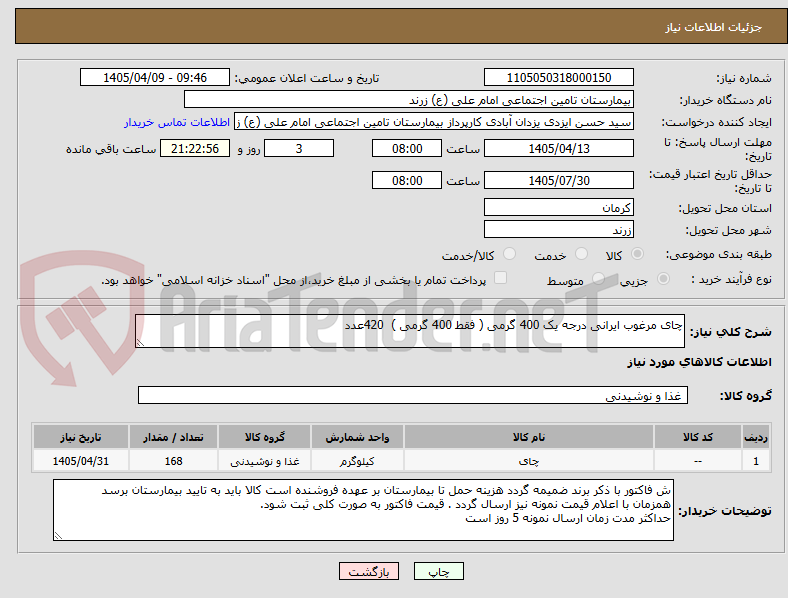The image size is (788, 598).
Task: Click the نام کالا column header
Action: [529, 437]
